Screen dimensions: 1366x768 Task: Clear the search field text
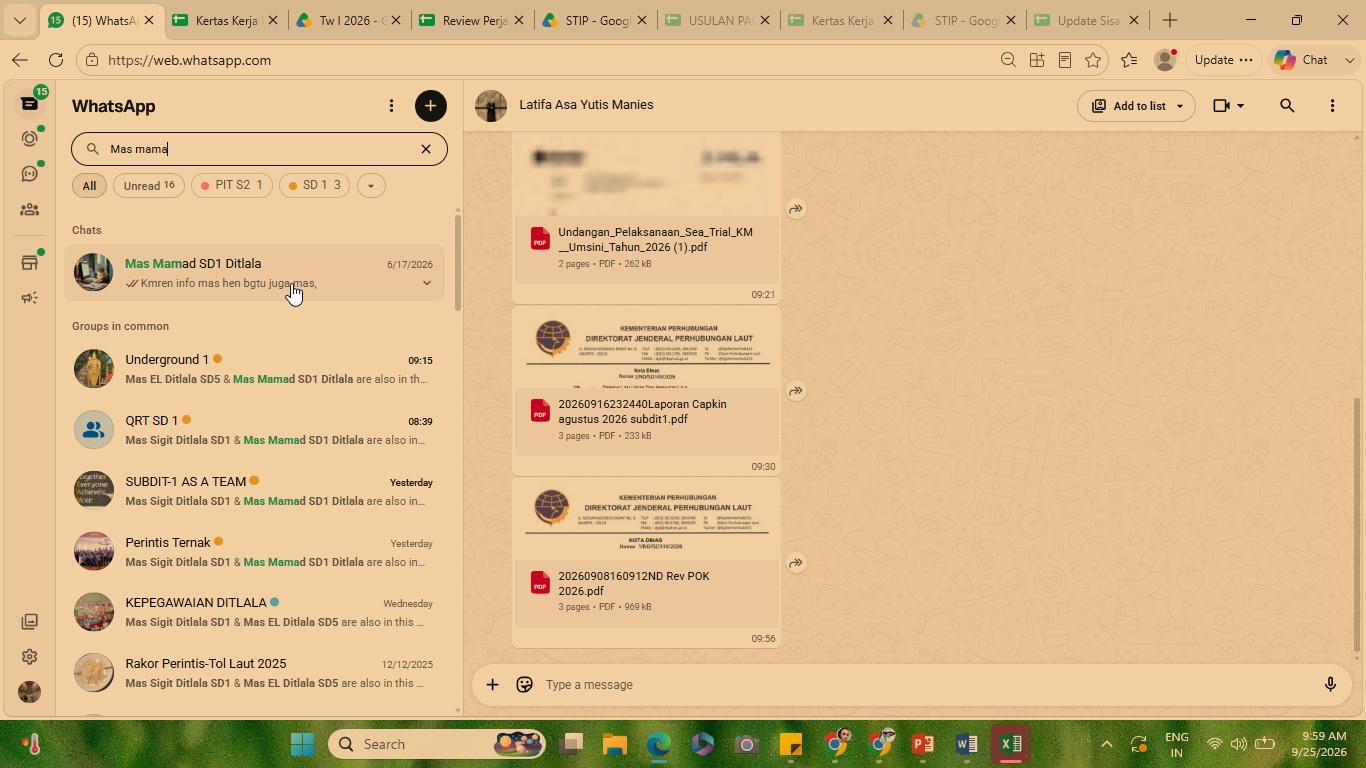coord(426,149)
